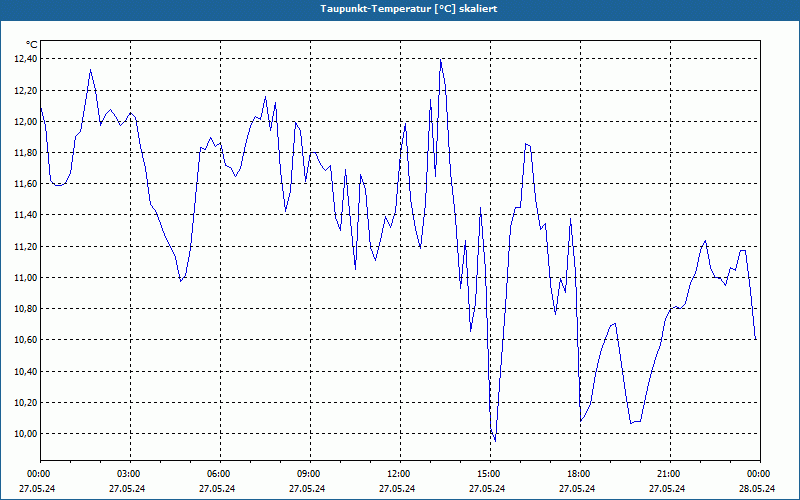The width and height of the screenshot is (800, 500).
Task: Select the 12,20 y-axis label
Action: coord(26,90)
